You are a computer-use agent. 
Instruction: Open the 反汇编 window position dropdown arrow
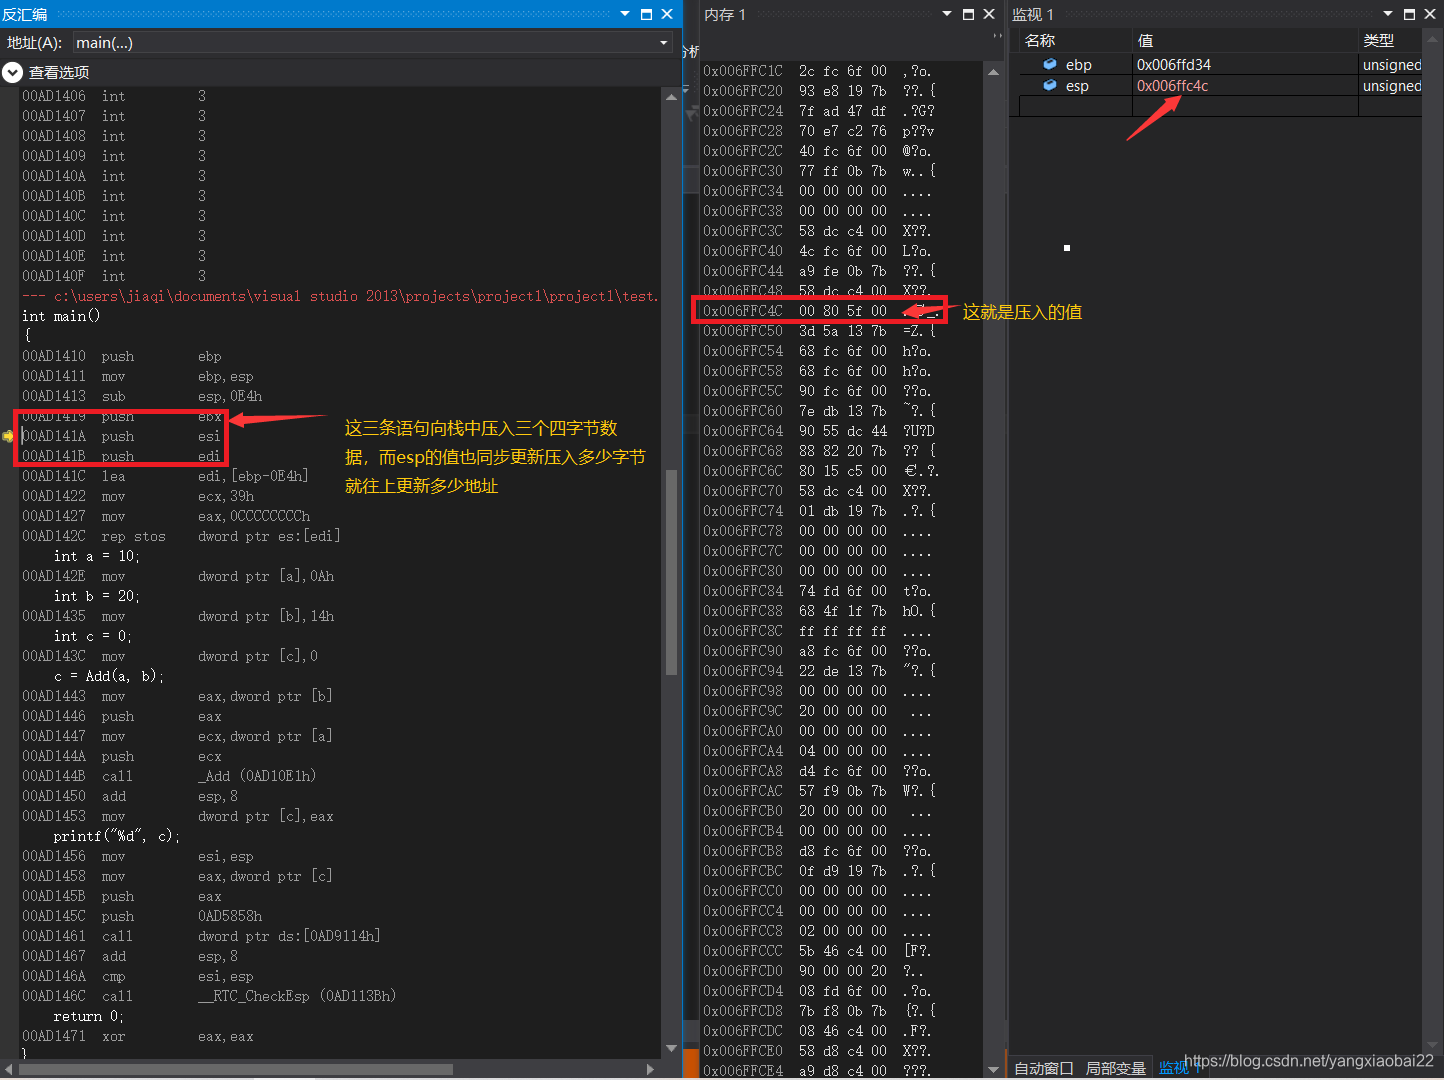(x=625, y=14)
